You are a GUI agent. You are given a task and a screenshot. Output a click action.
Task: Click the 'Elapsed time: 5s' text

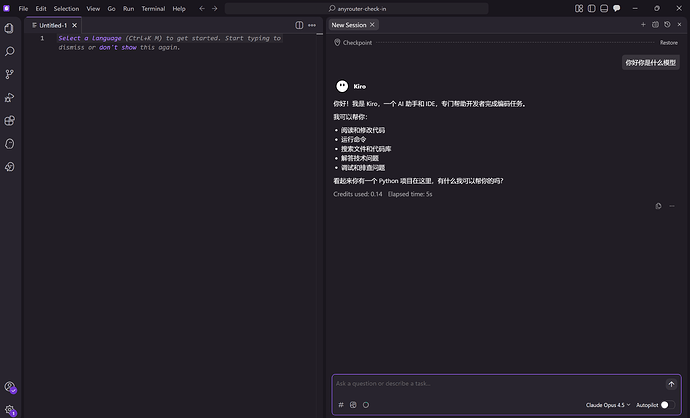coord(410,194)
